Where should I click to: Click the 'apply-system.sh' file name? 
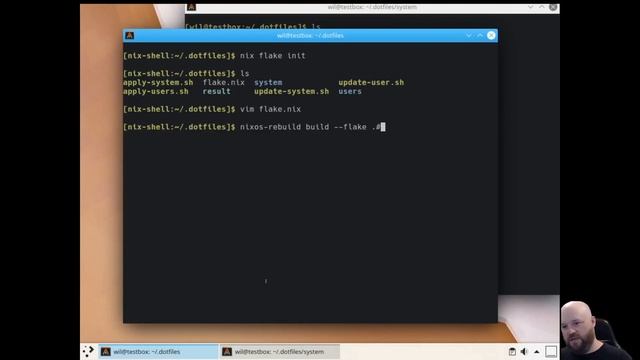pyautogui.click(x=158, y=82)
